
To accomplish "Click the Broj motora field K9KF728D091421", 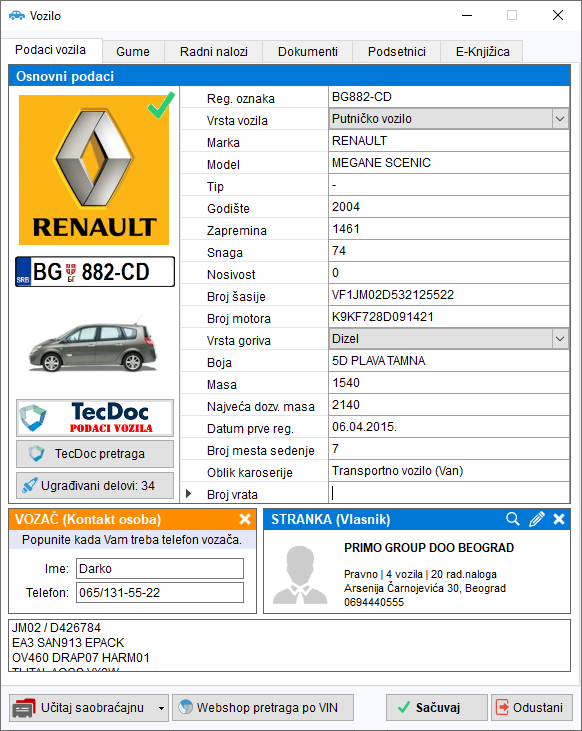I will click(x=449, y=317).
